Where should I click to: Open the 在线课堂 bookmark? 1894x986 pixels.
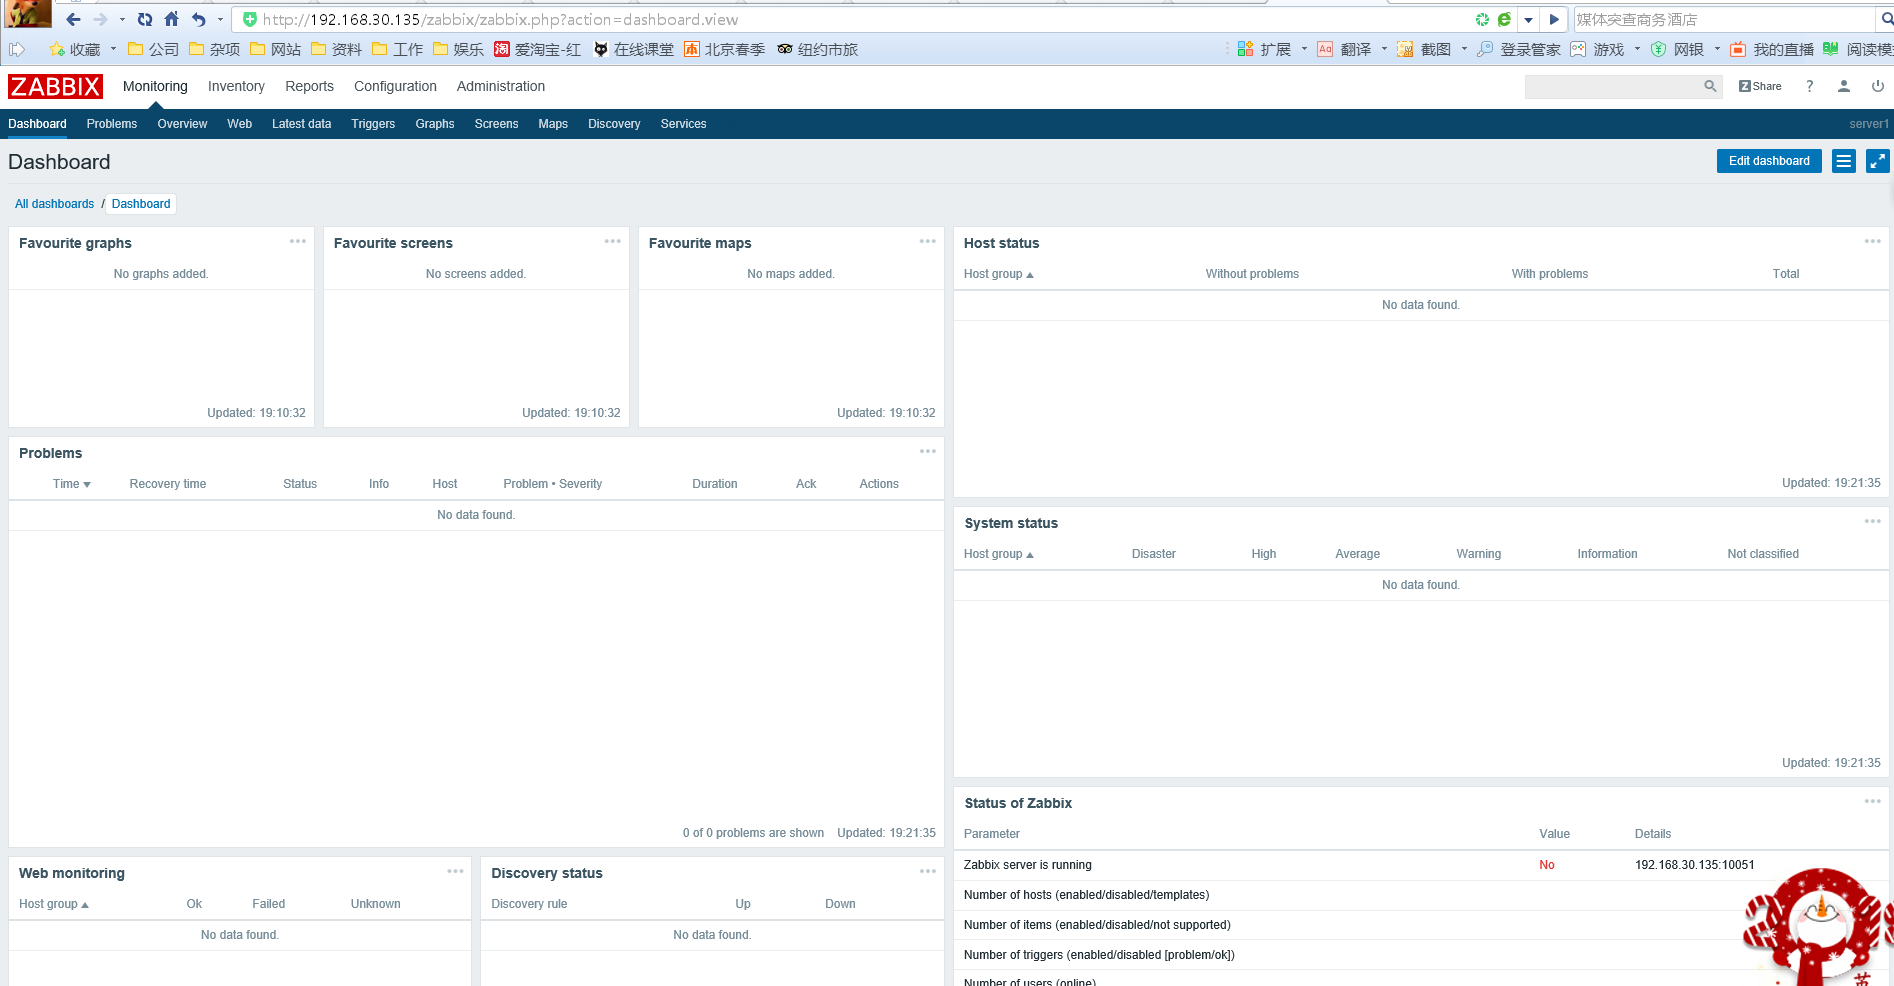[634, 49]
